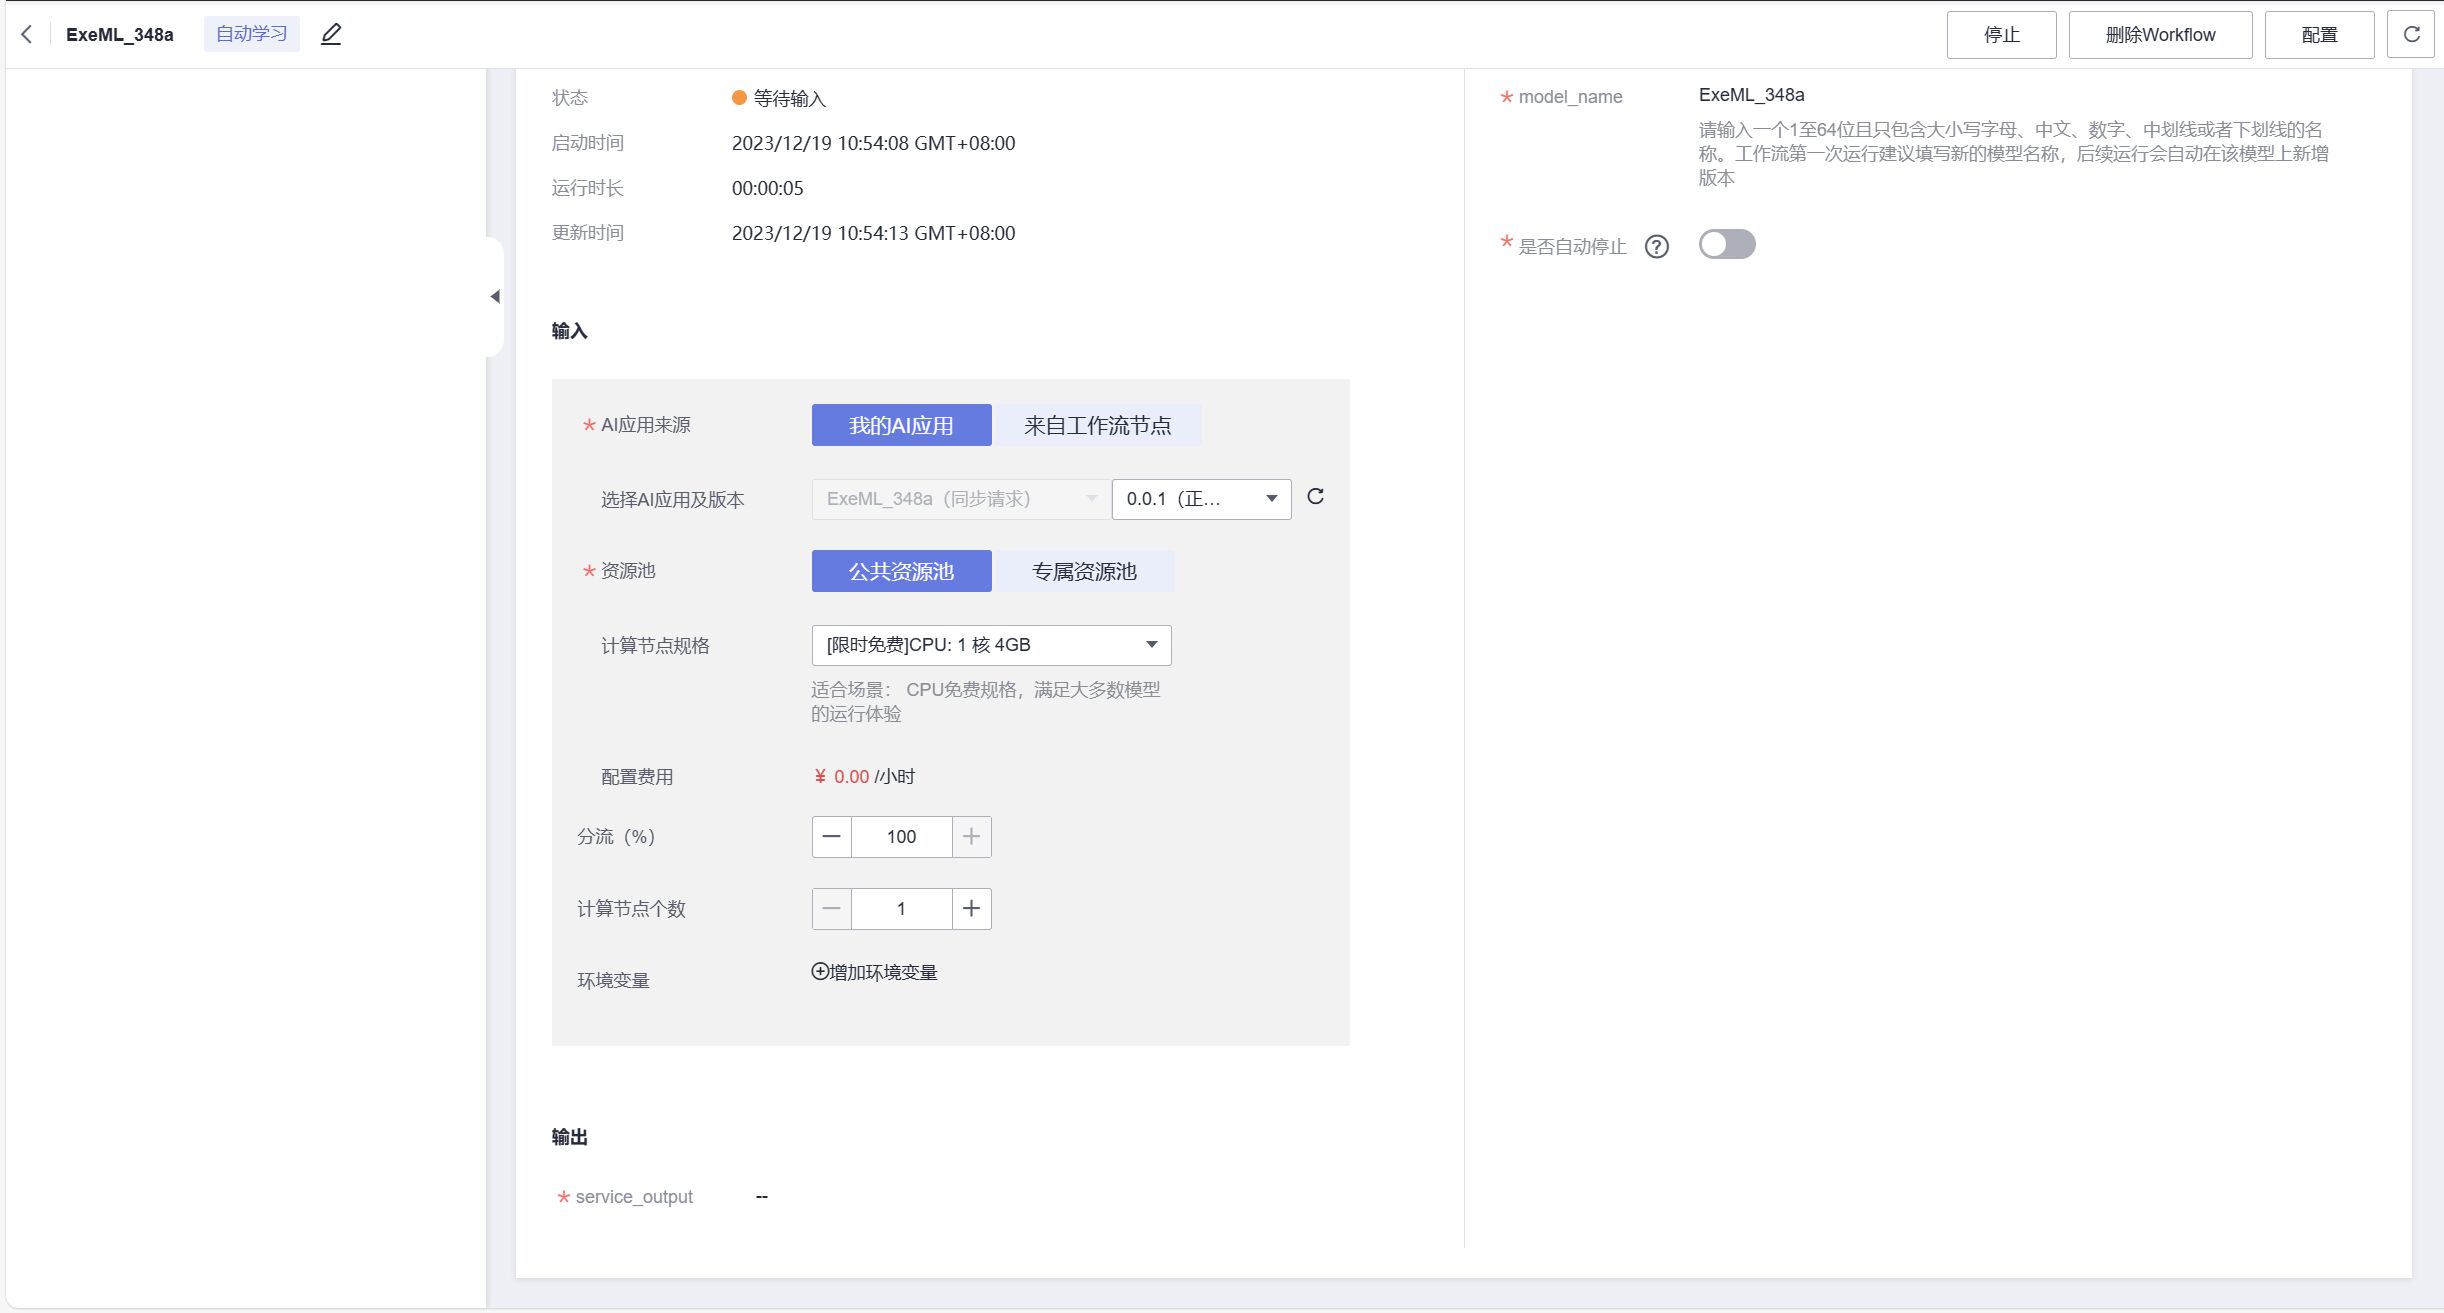Refresh the AI application version list

1317,498
